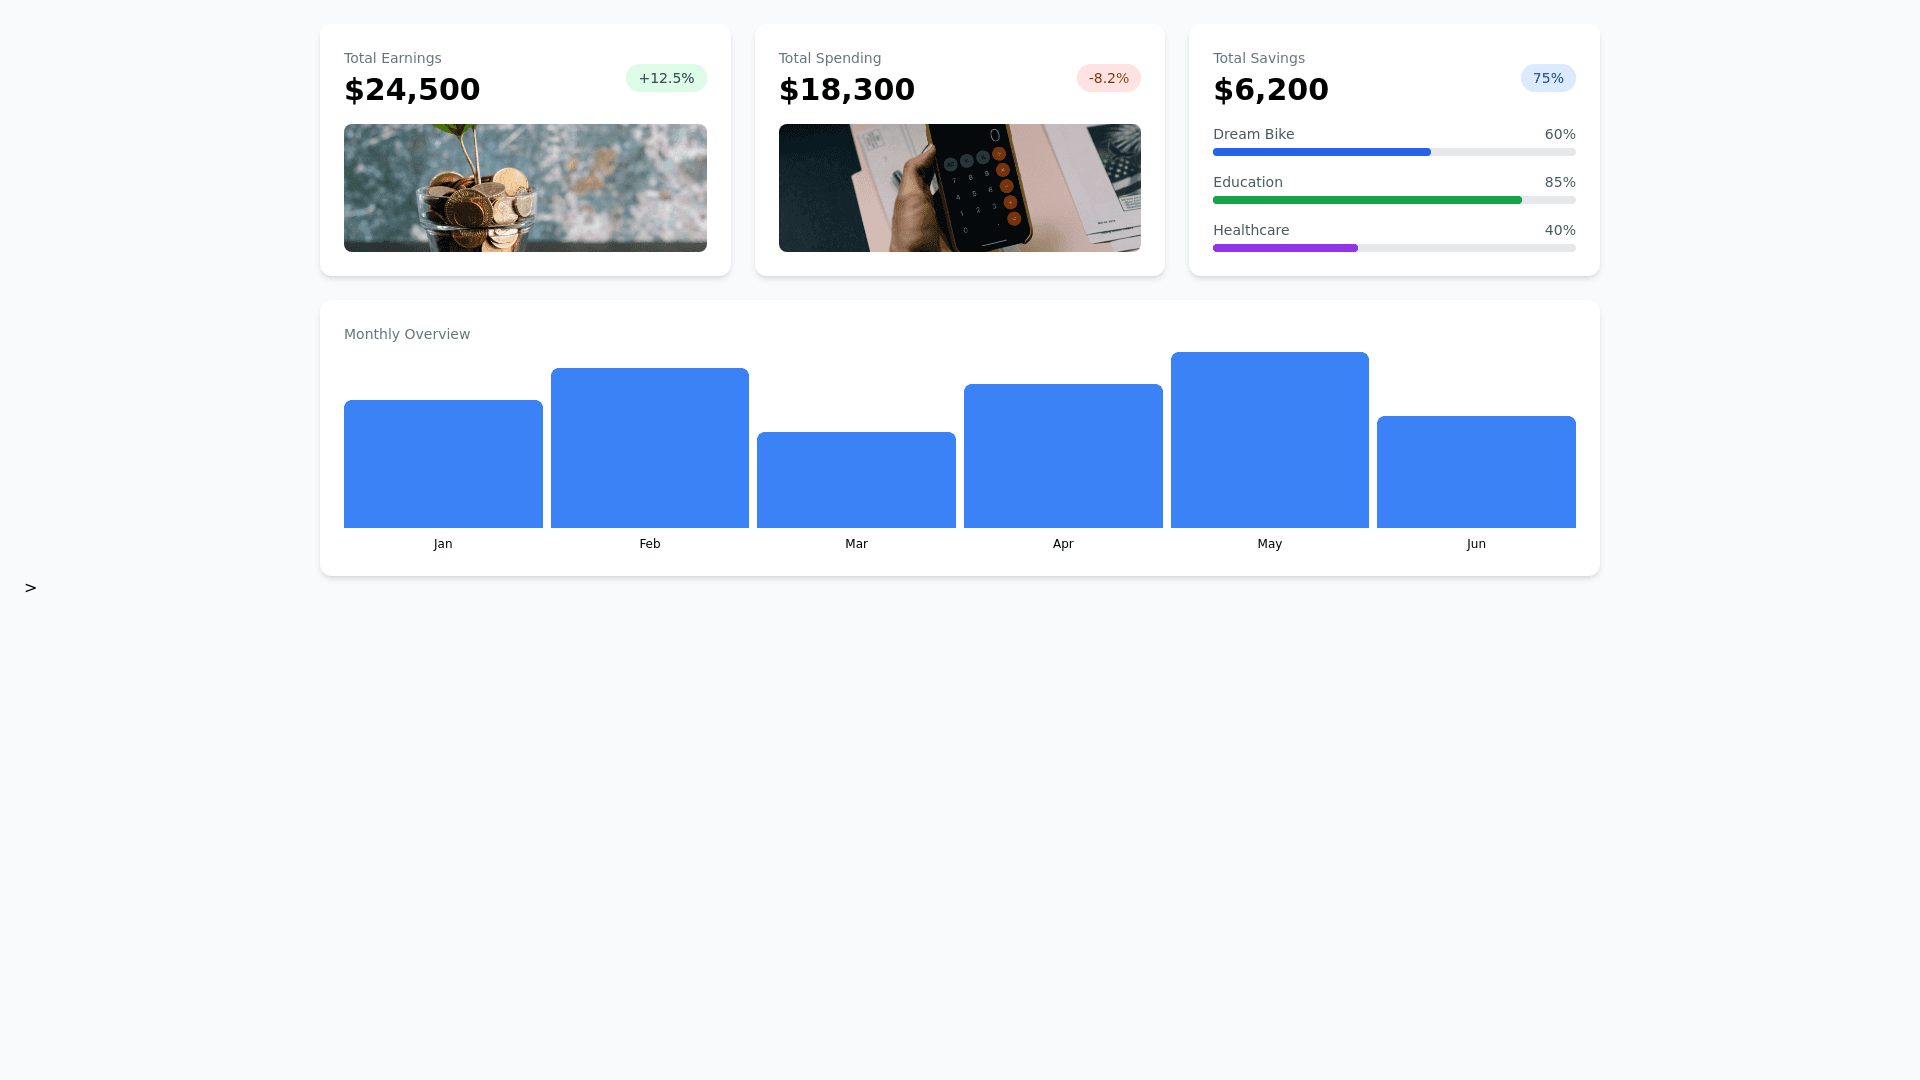Click the -8.2% spending badge
Image resolution: width=1920 pixels, height=1080 pixels.
(1108, 78)
